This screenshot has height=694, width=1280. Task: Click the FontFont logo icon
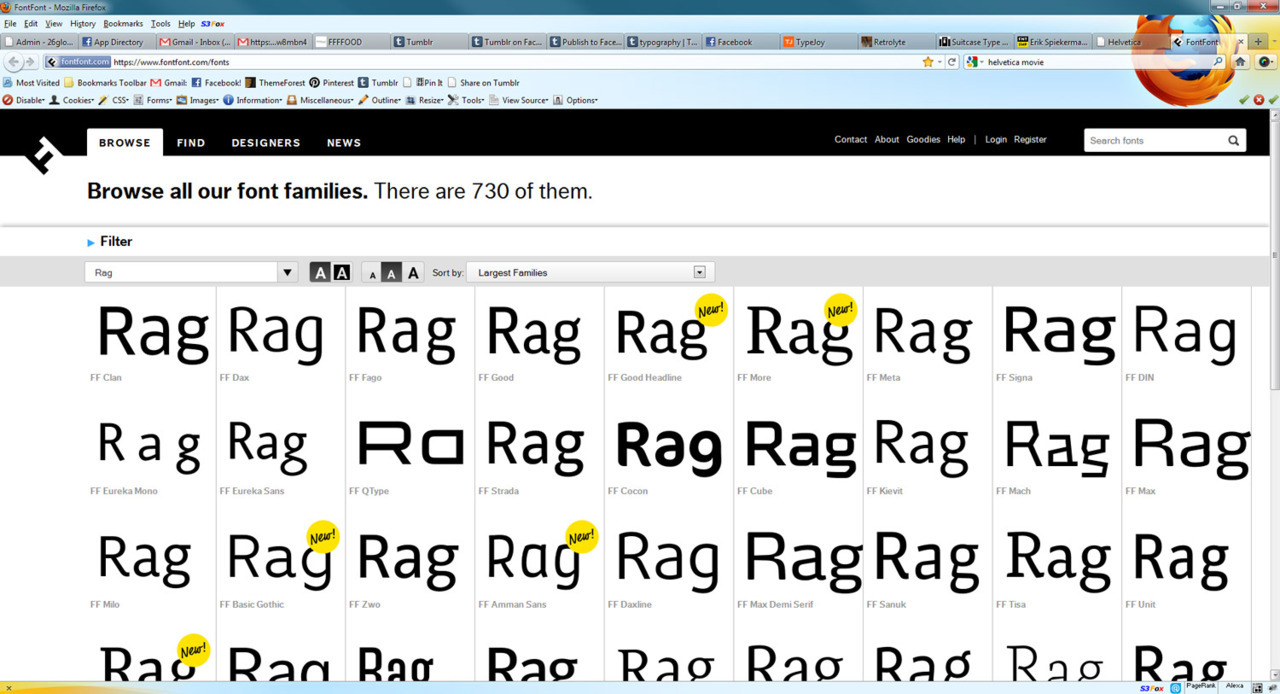point(43,153)
